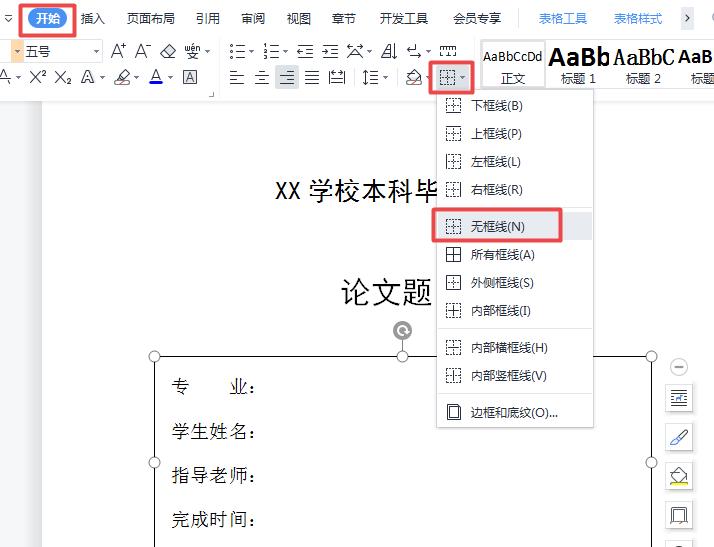Expand the line spacing dropdown
Viewport: 714px width, 547px height.
385,77
